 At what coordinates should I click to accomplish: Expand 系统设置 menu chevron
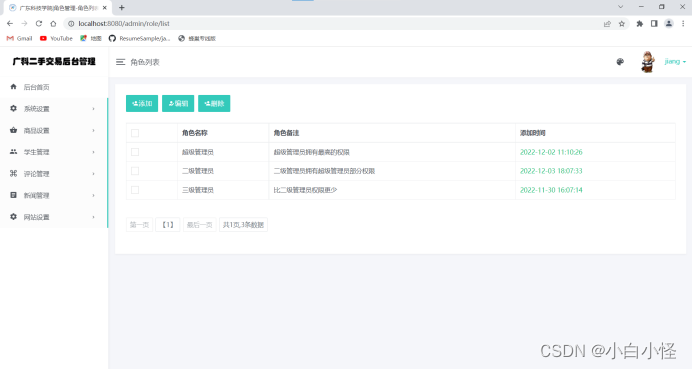(93, 109)
